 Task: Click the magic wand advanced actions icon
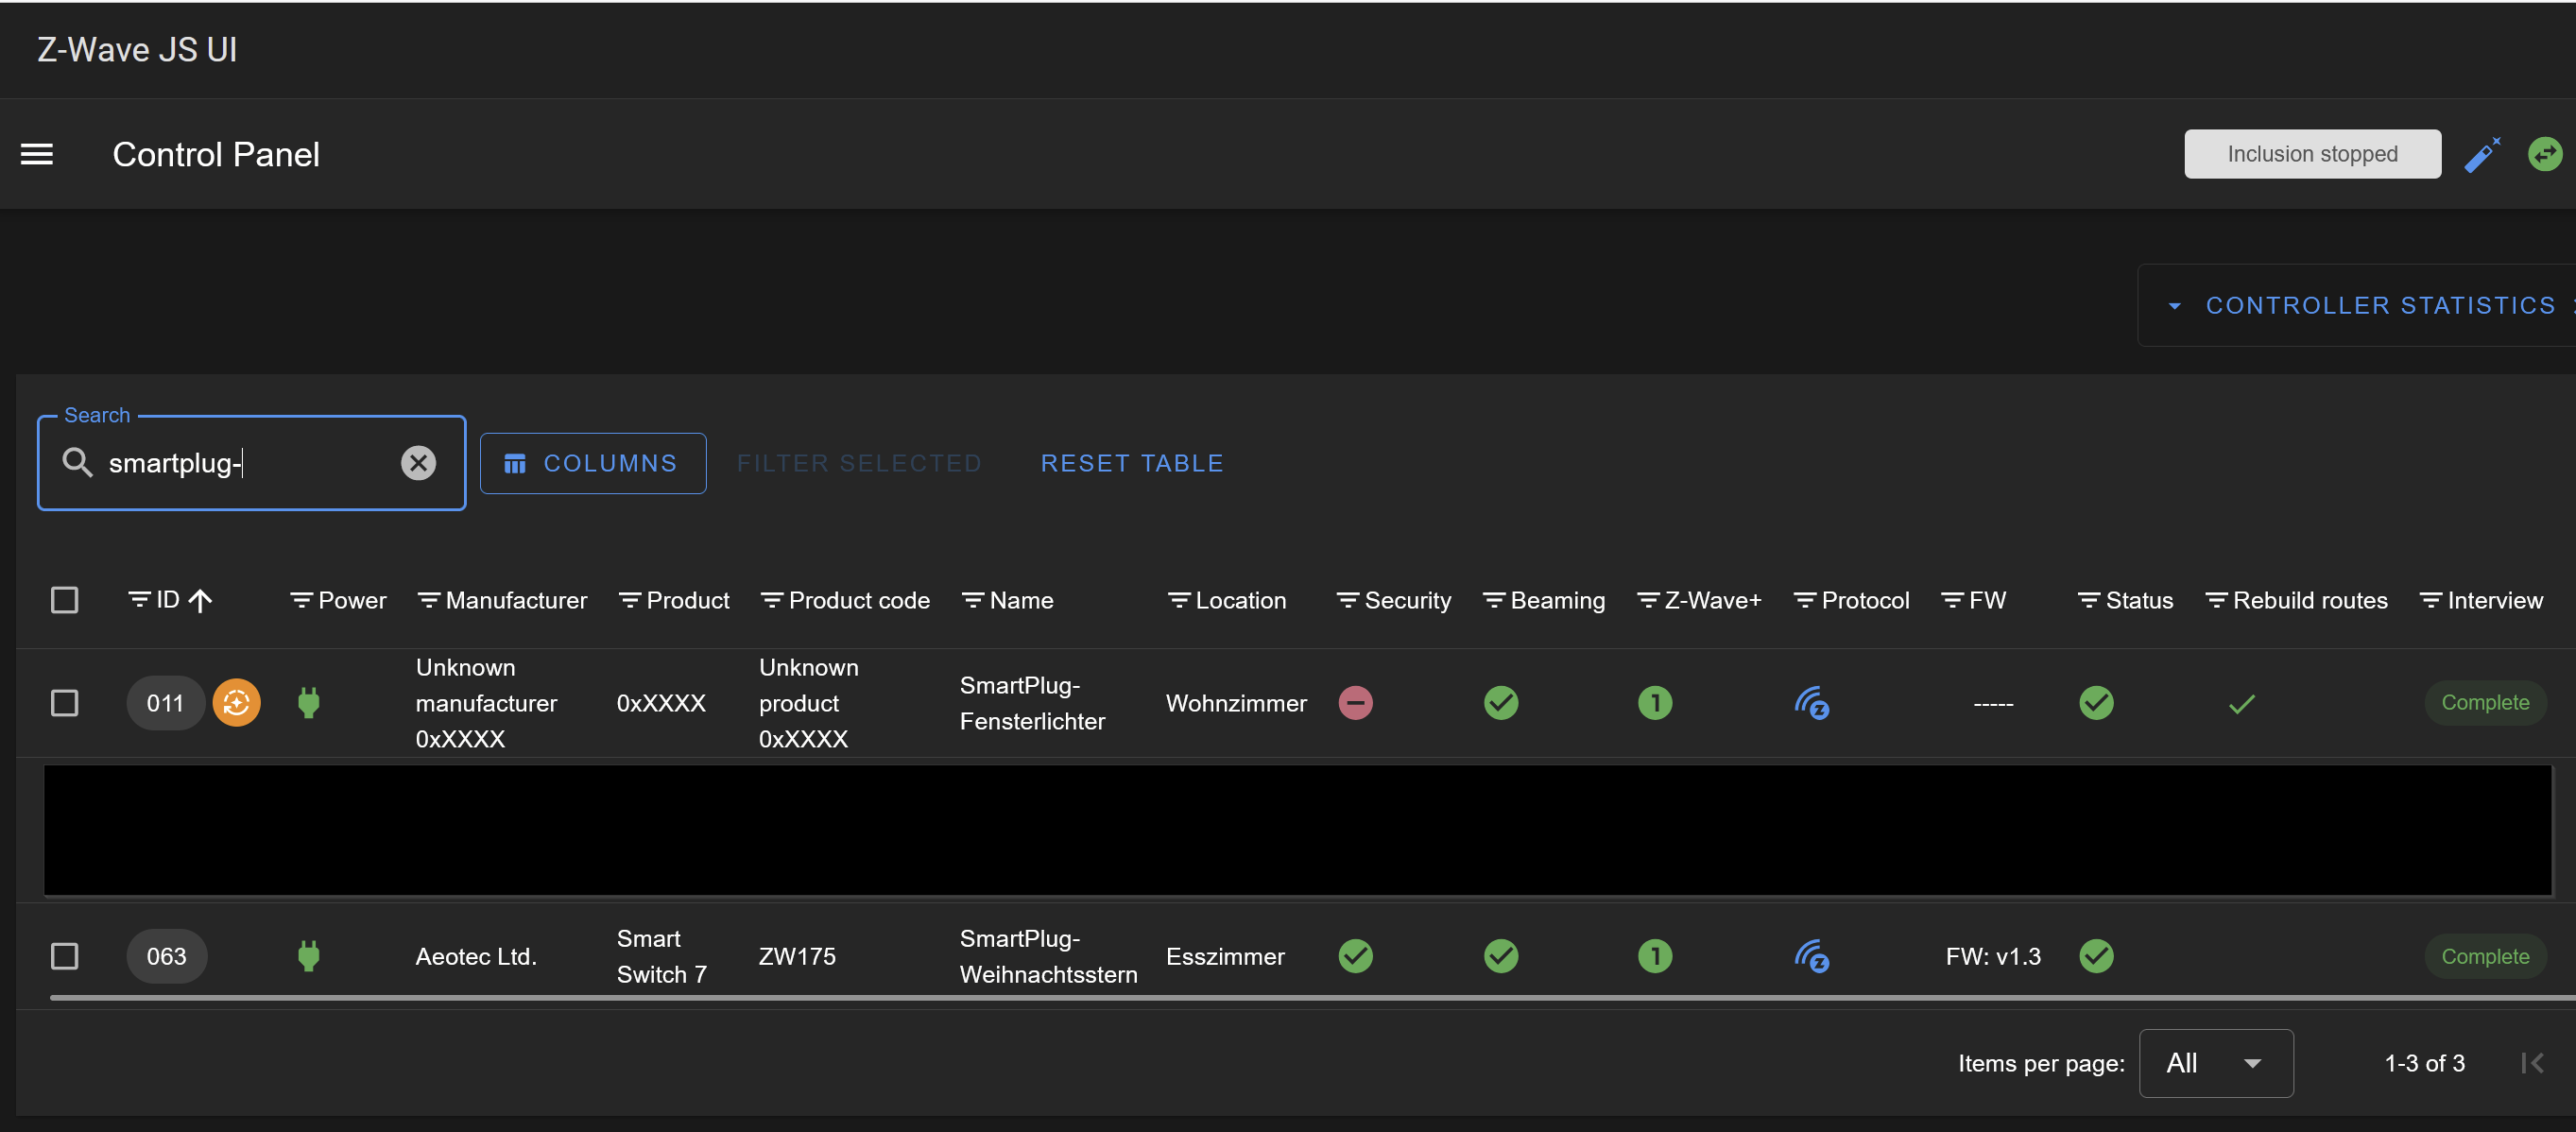[x=2481, y=155]
